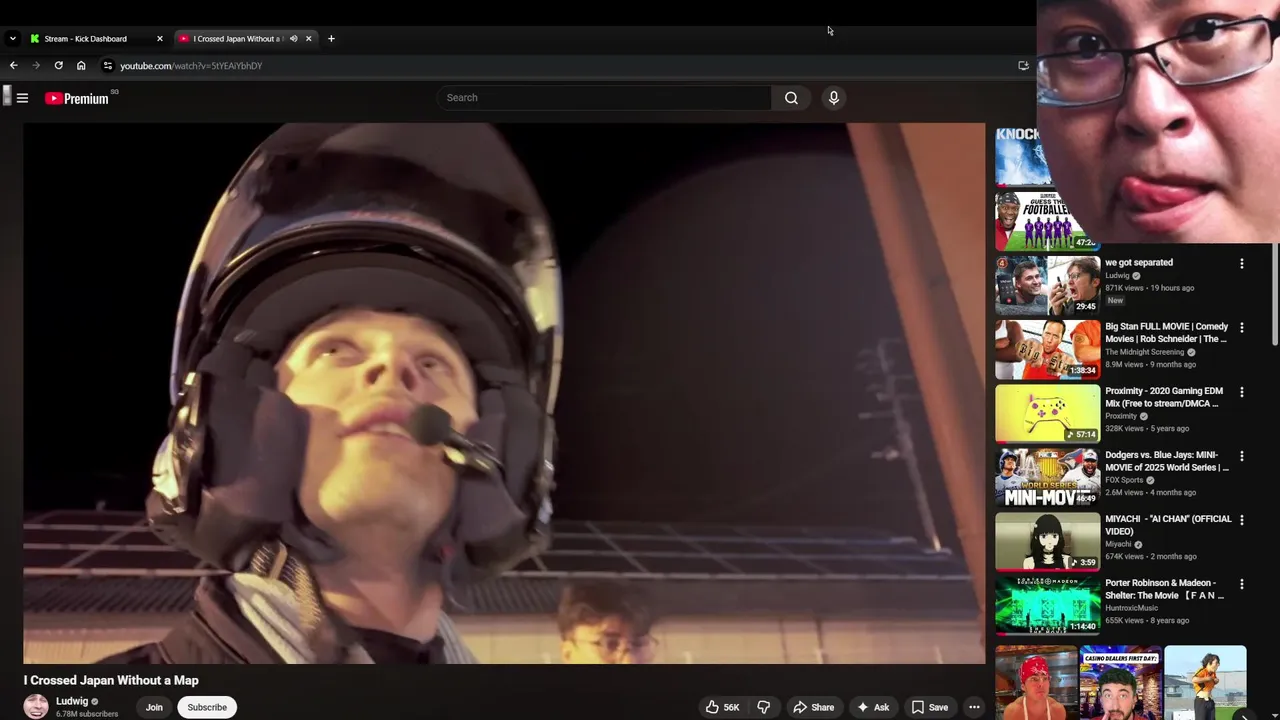Visit HuntroxicMusic channel name
Viewport: 1280px width, 720px height.
click(1131, 608)
